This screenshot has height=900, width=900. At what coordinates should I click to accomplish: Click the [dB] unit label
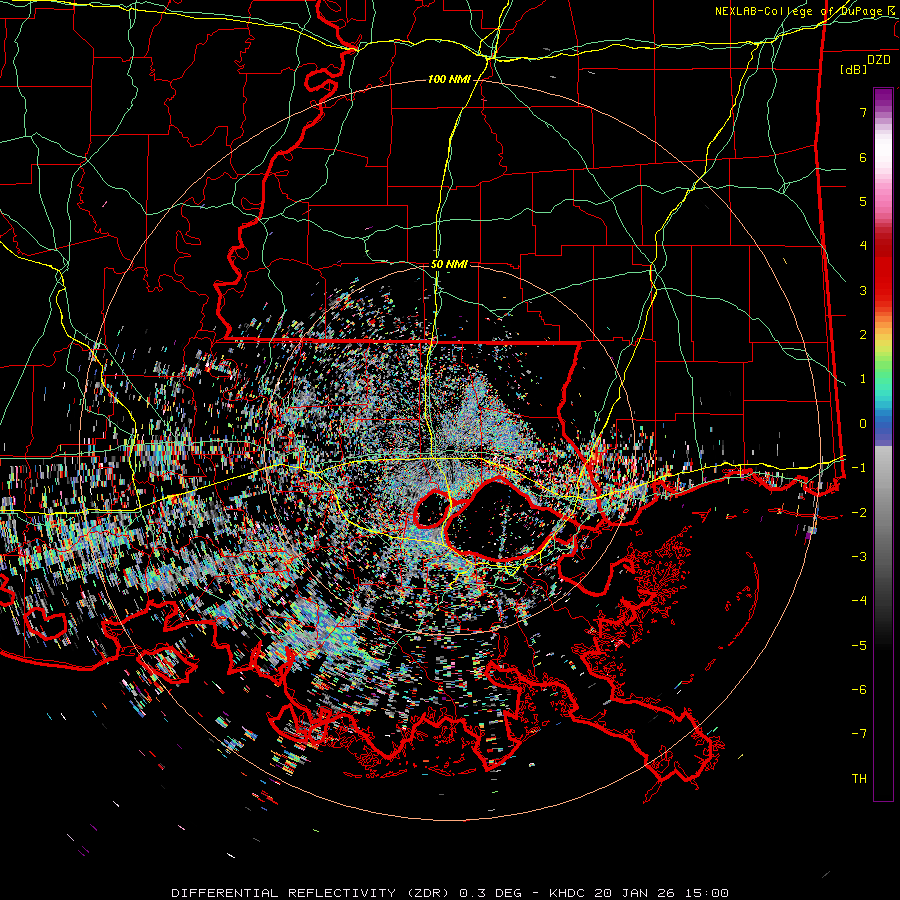(x=853, y=69)
